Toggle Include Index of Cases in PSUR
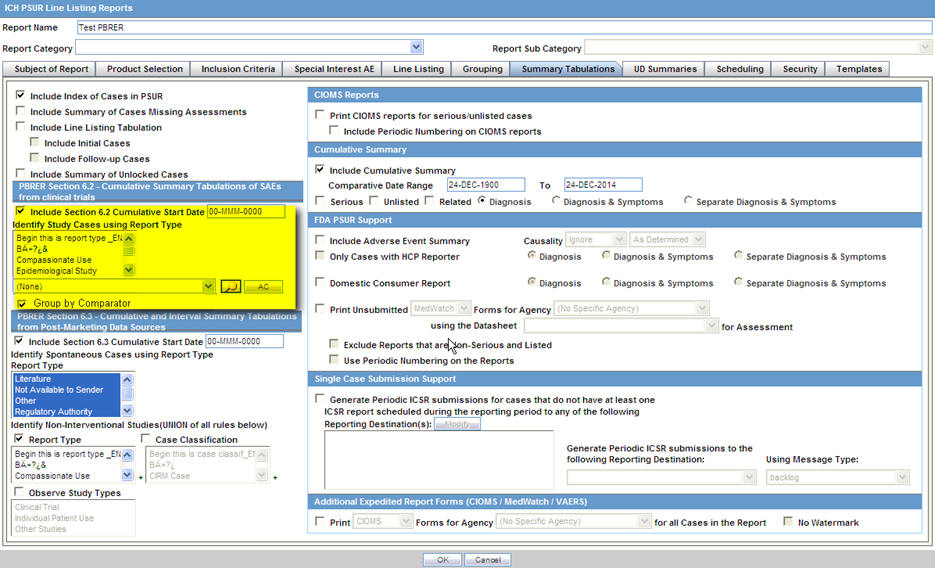The width and height of the screenshot is (935, 568). point(21,95)
